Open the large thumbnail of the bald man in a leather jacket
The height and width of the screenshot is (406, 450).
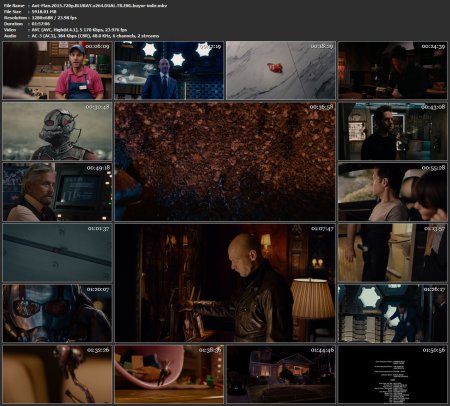[225, 283]
